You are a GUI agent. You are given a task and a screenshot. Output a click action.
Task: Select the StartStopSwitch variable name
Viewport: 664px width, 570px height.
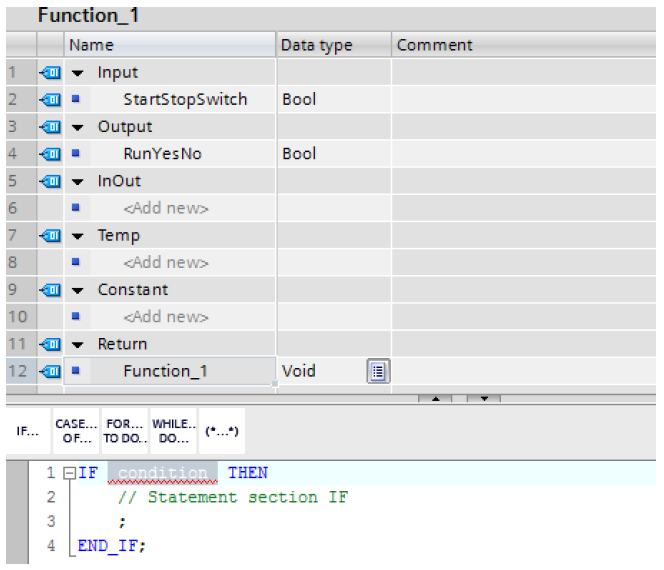pos(185,100)
